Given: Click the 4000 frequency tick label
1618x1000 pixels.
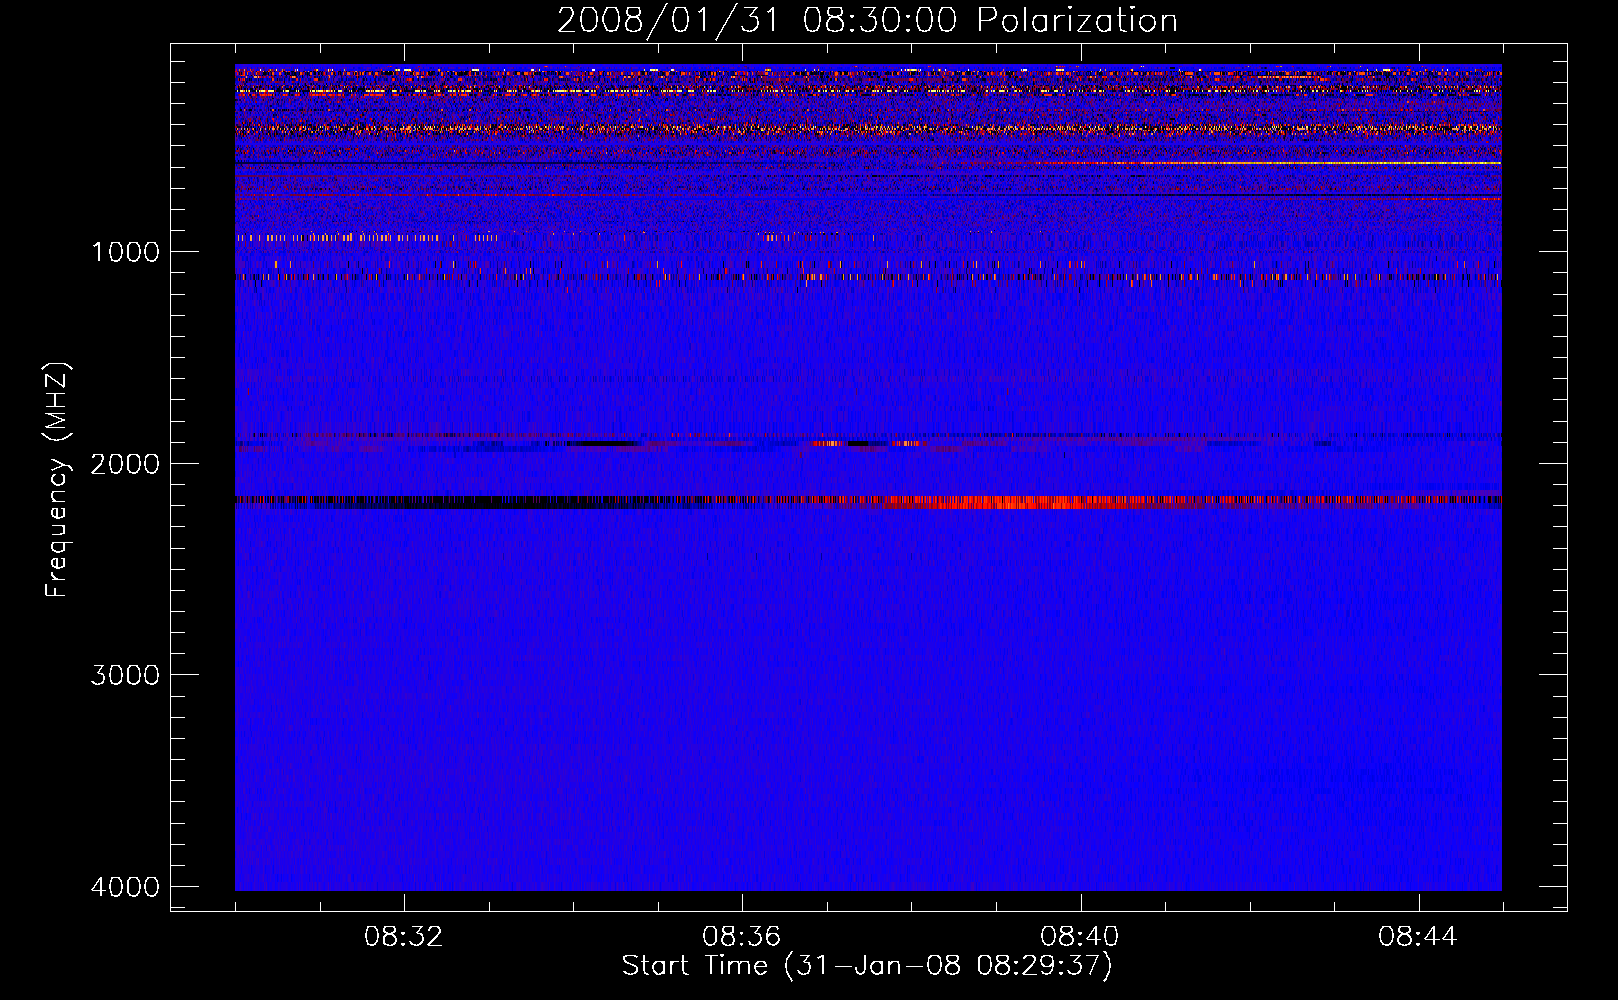Looking at the screenshot, I should pyautogui.click(x=125, y=887).
